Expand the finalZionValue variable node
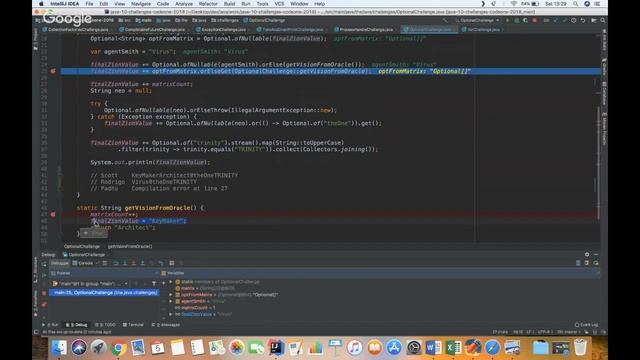640x360 pixels. 171,314
